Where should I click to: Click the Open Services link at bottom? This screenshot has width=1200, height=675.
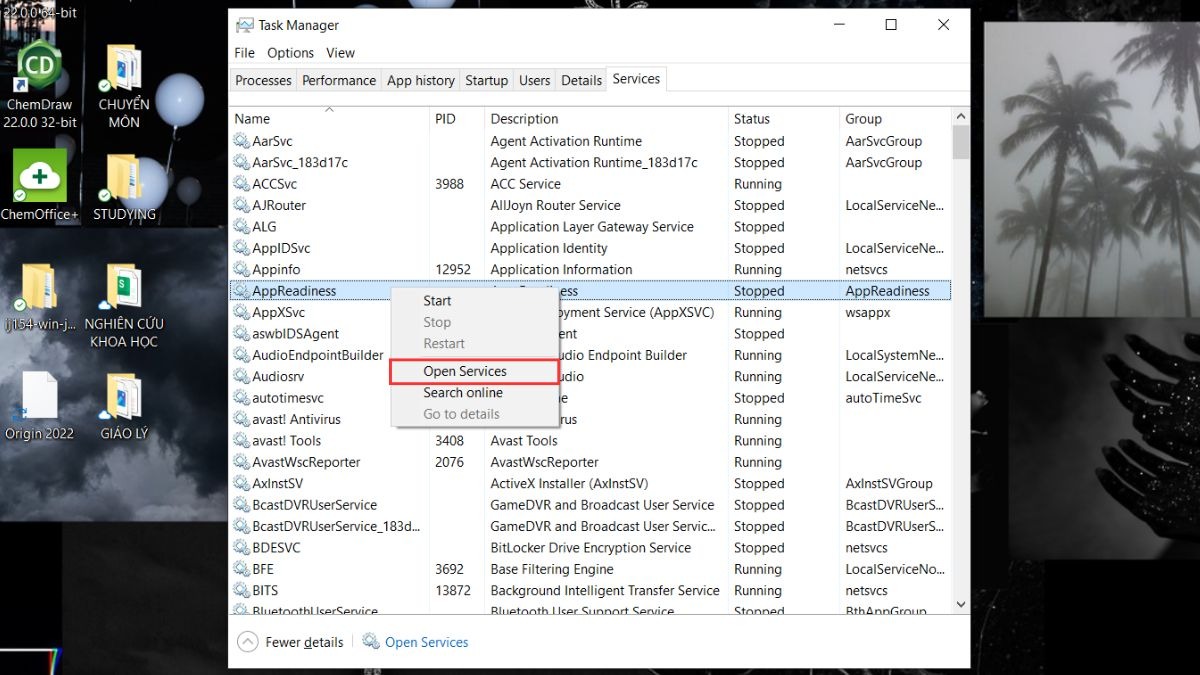coord(416,642)
